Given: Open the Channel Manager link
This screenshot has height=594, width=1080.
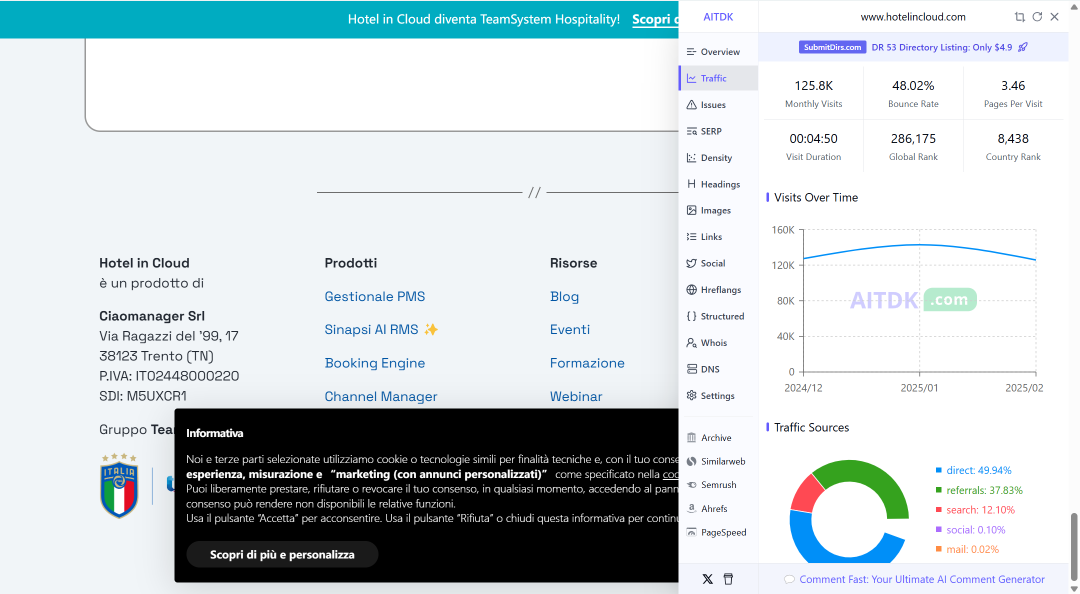Looking at the screenshot, I should [381, 396].
